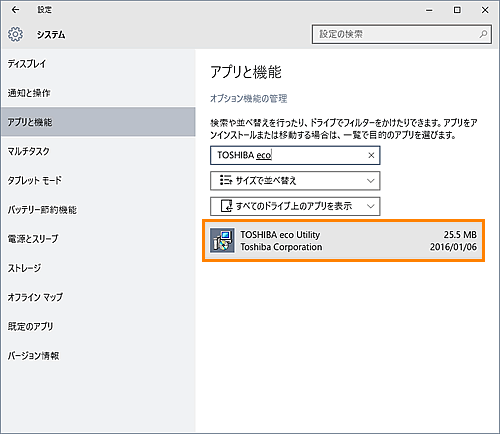The height and width of the screenshot is (434, 500).
Task: Open オフライン マップ settings
Action: (x=98, y=297)
